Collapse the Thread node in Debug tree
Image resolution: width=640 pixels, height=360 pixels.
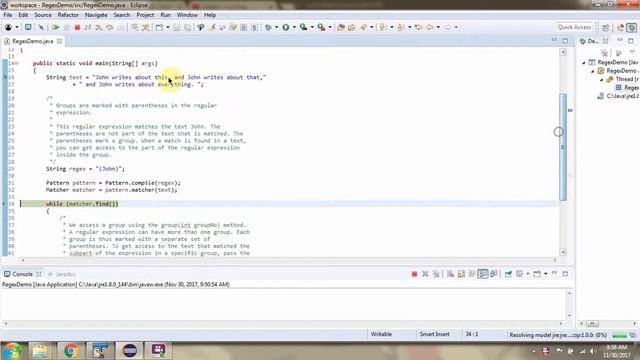click(602, 80)
